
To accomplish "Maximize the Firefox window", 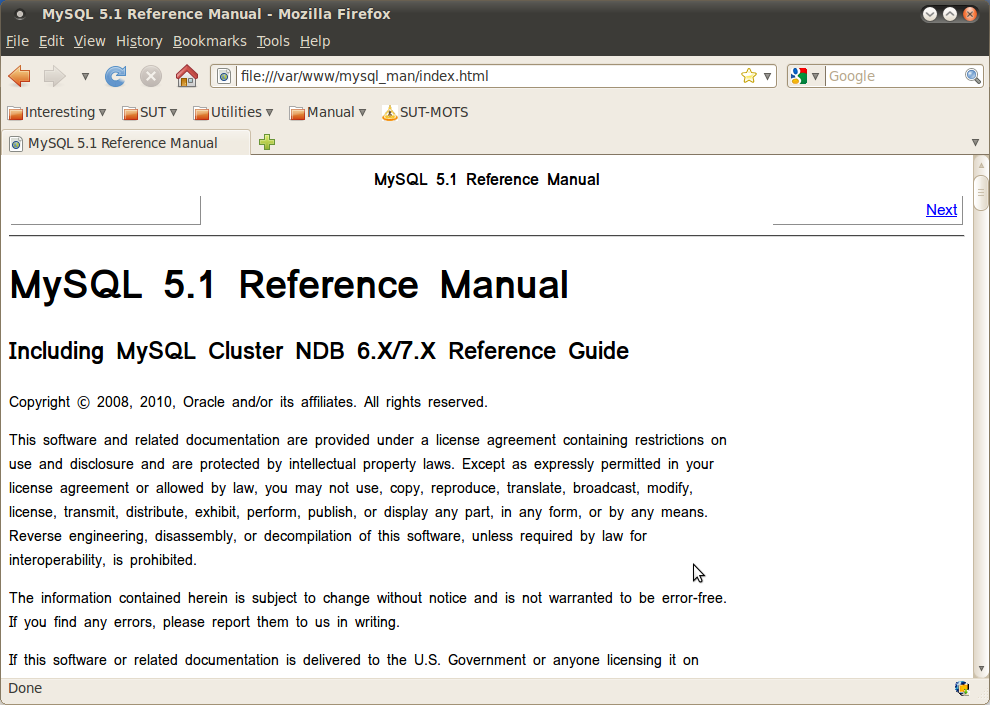I will 950,14.
